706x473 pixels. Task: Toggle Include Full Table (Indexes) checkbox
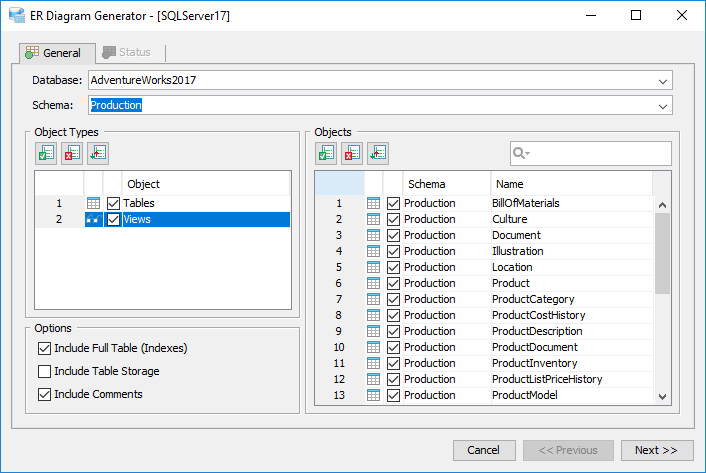[x=44, y=349]
